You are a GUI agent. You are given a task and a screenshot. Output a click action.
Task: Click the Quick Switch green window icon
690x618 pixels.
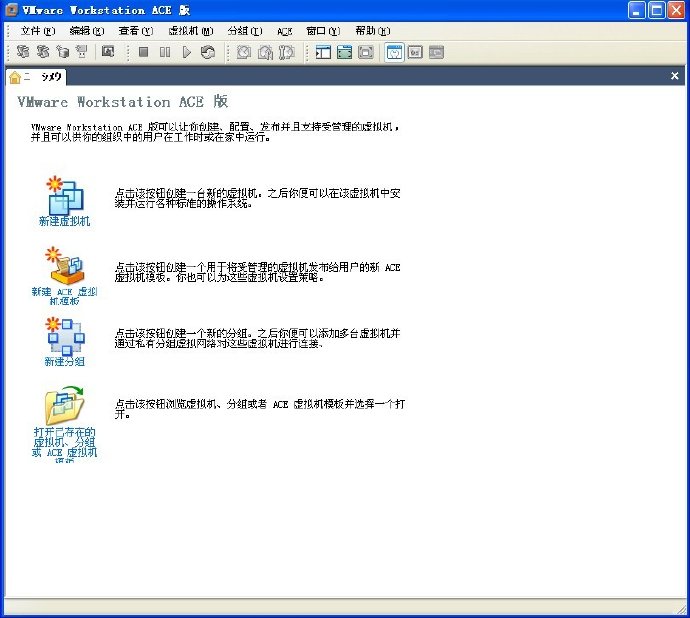[x=345, y=52]
